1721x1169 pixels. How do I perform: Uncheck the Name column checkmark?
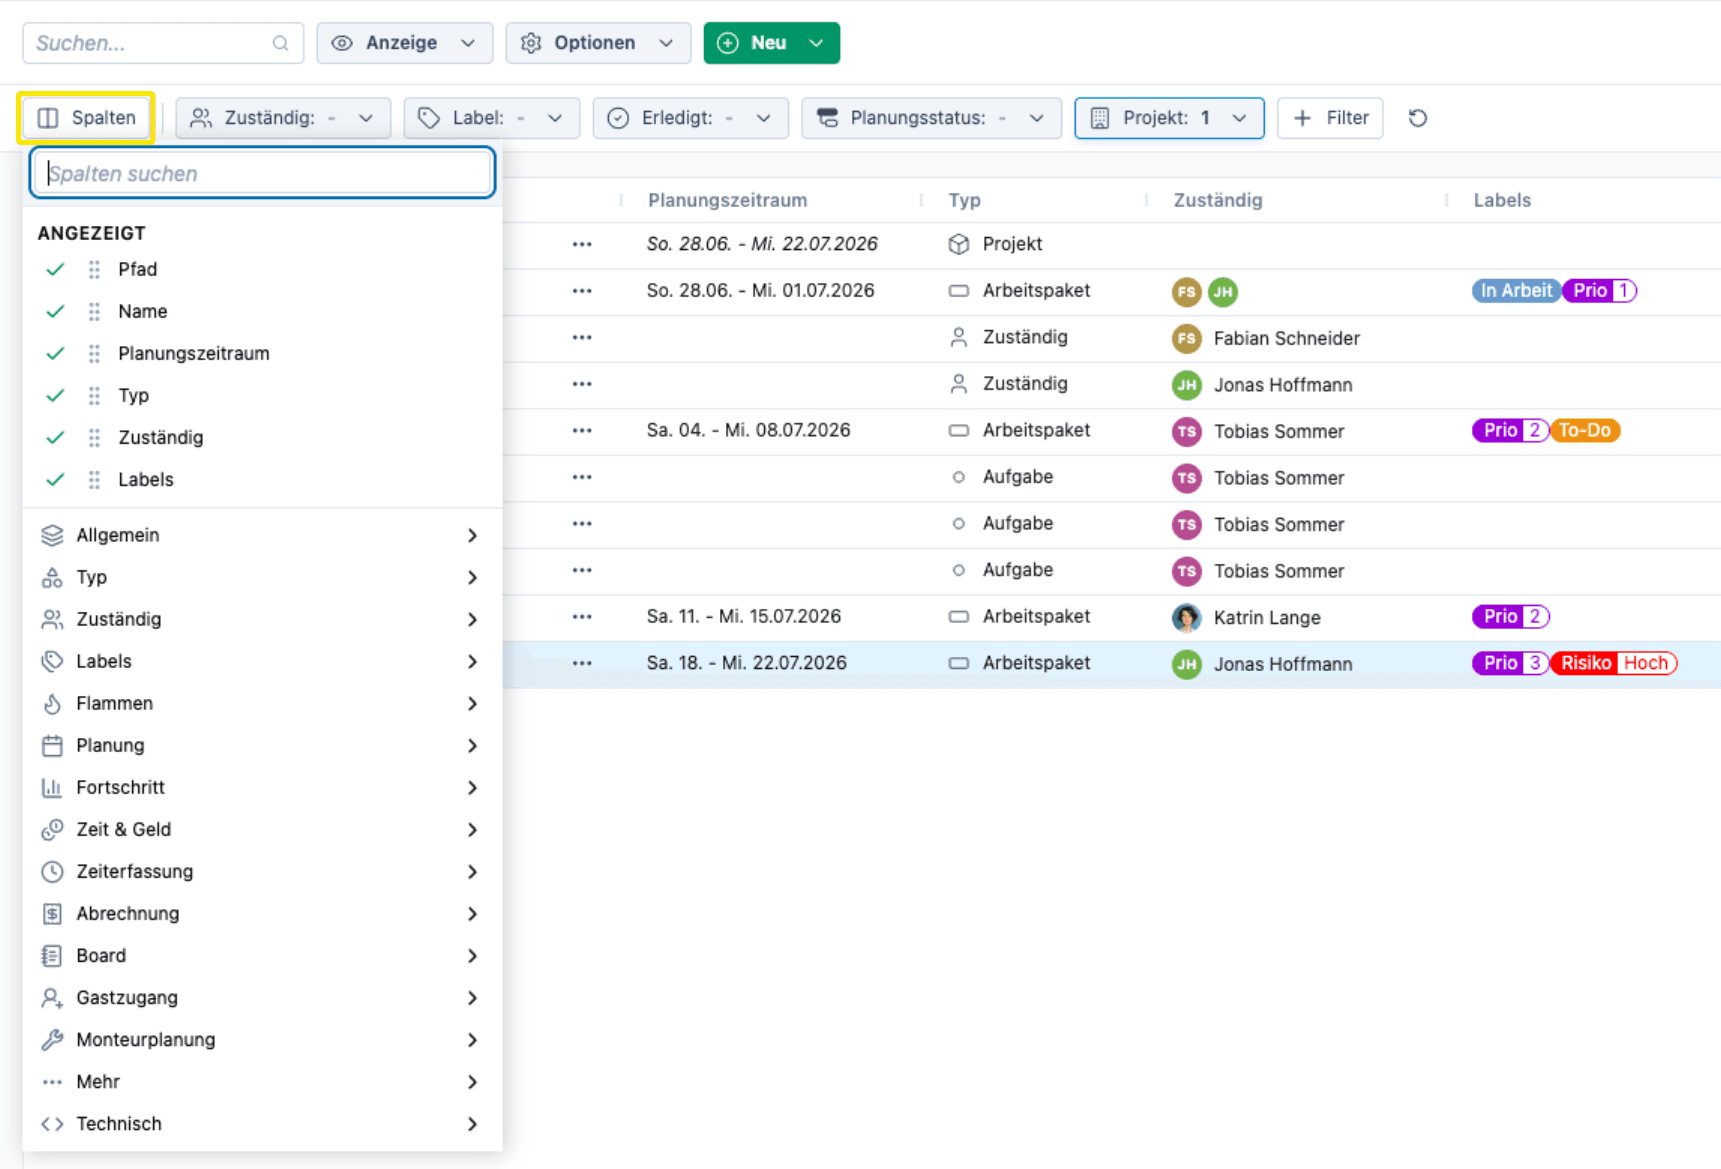[55, 311]
